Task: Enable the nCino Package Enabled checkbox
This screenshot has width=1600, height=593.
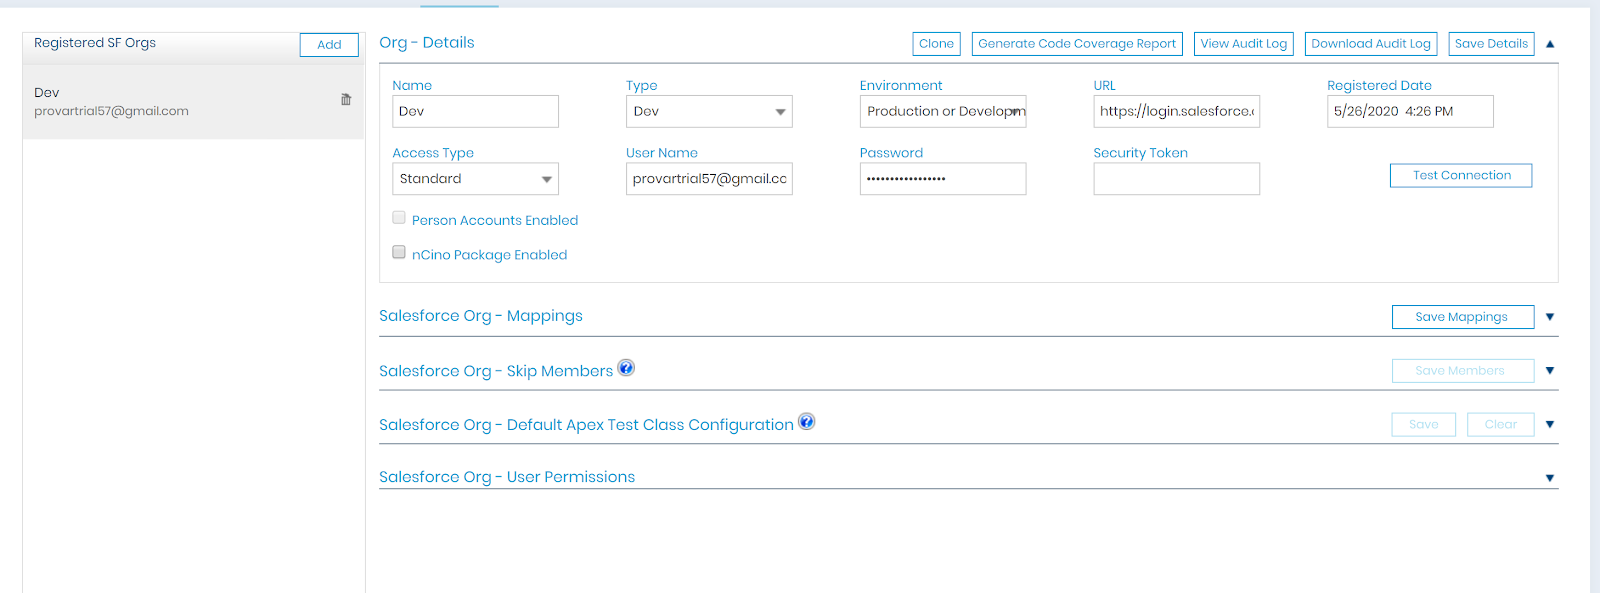Action: click(x=399, y=252)
